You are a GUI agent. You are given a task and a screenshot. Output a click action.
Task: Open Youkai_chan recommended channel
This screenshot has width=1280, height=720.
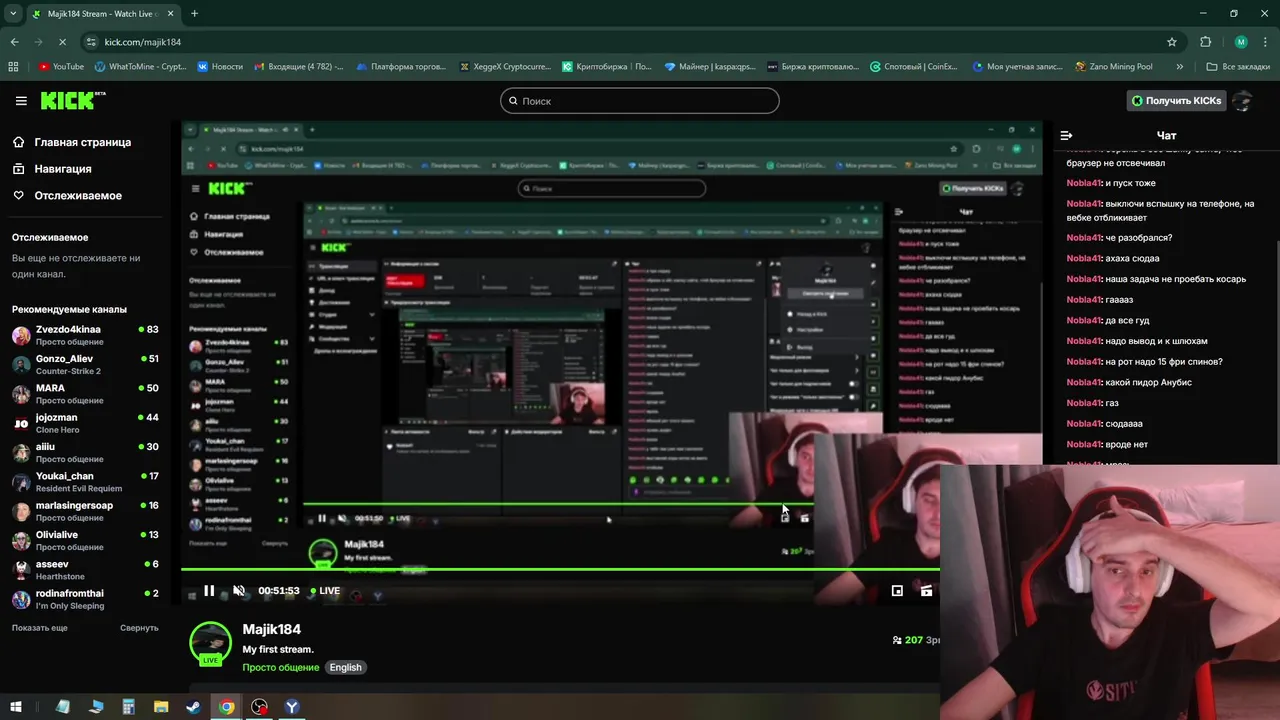click(85, 481)
